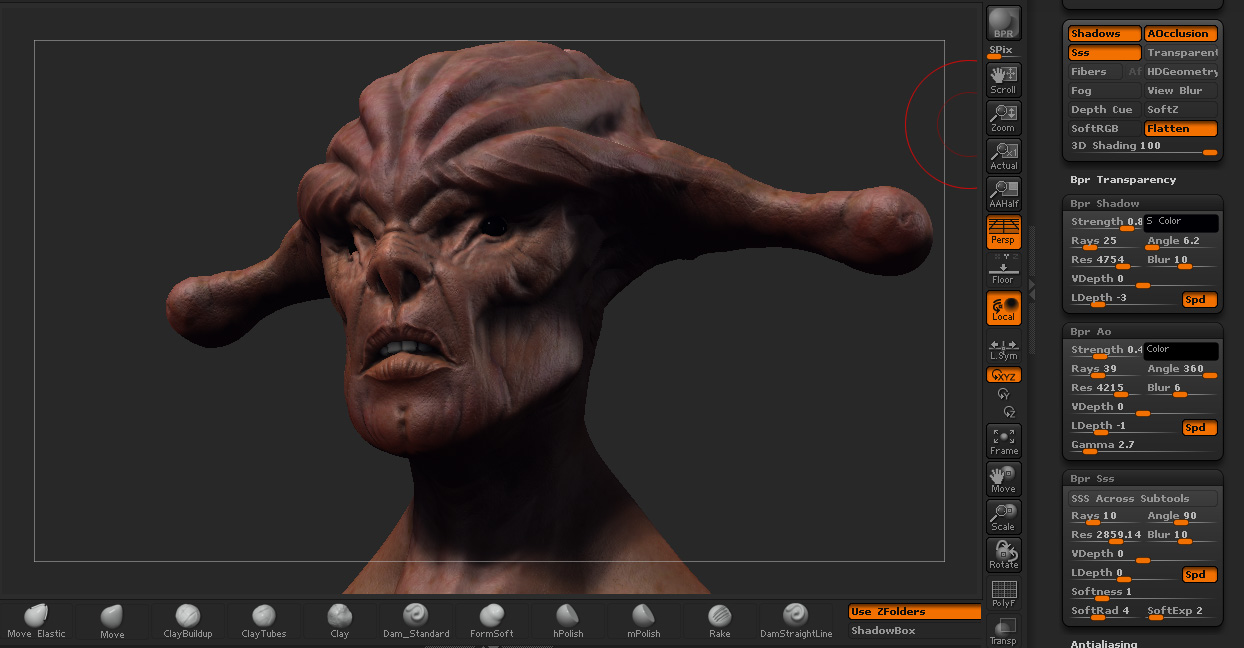
Task: Toggle HDGeometry rendering
Action: 1181,72
